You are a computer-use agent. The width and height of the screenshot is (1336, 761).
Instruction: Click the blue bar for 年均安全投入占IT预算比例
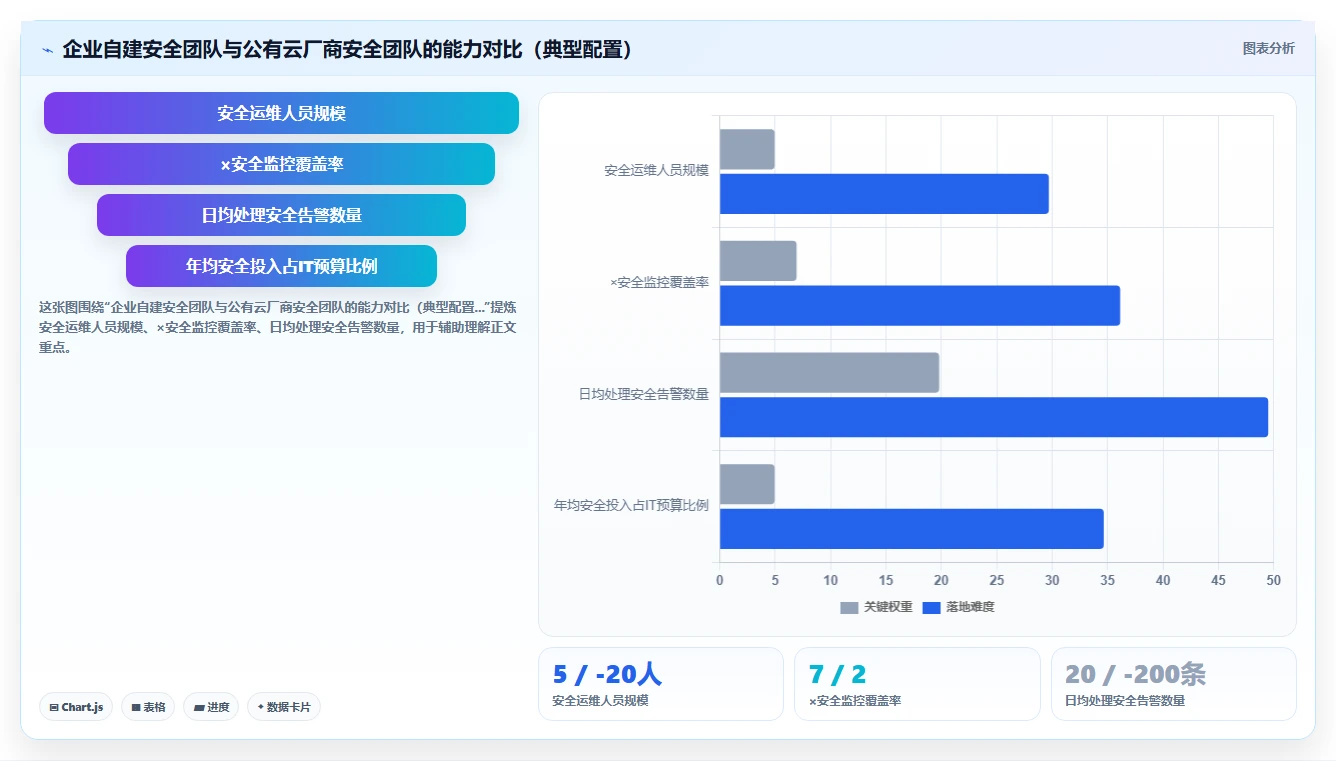[x=912, y=529]
